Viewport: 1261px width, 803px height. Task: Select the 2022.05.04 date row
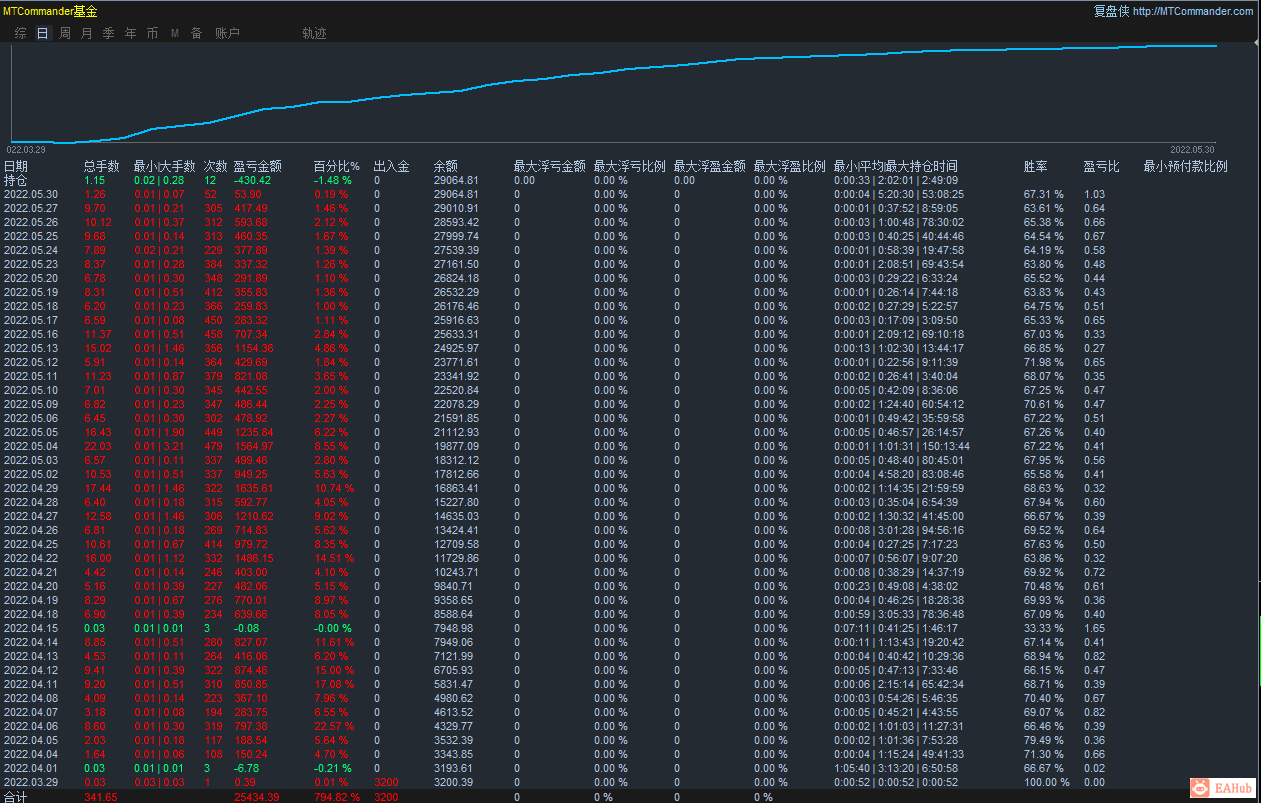coord(31,446)
